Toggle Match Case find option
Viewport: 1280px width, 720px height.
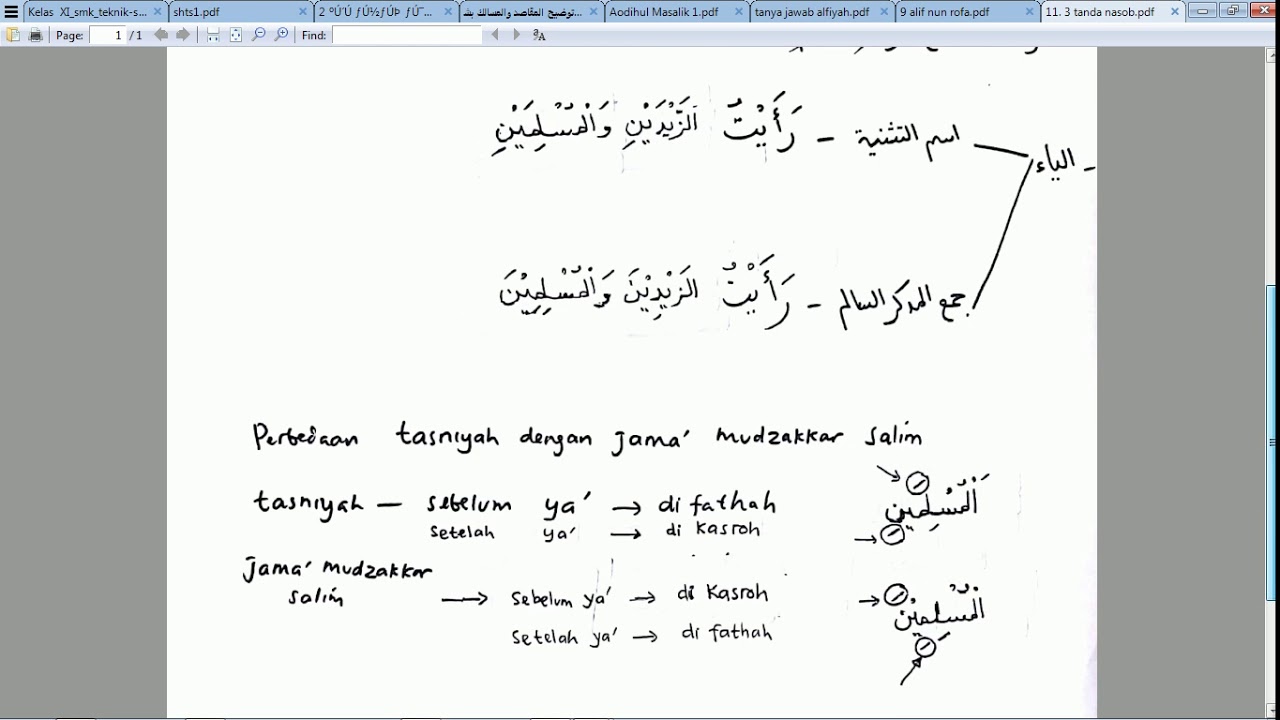point(539,35)
